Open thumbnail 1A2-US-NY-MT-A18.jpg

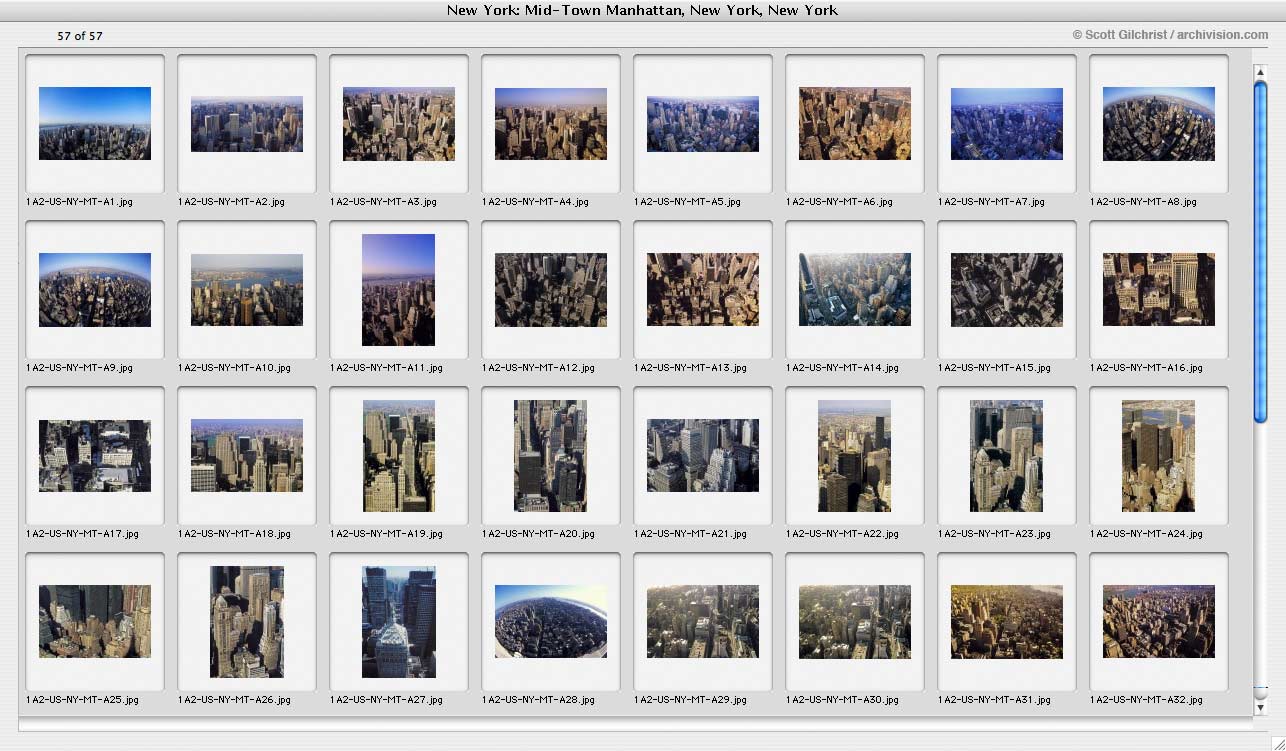(x=247, y=456)
